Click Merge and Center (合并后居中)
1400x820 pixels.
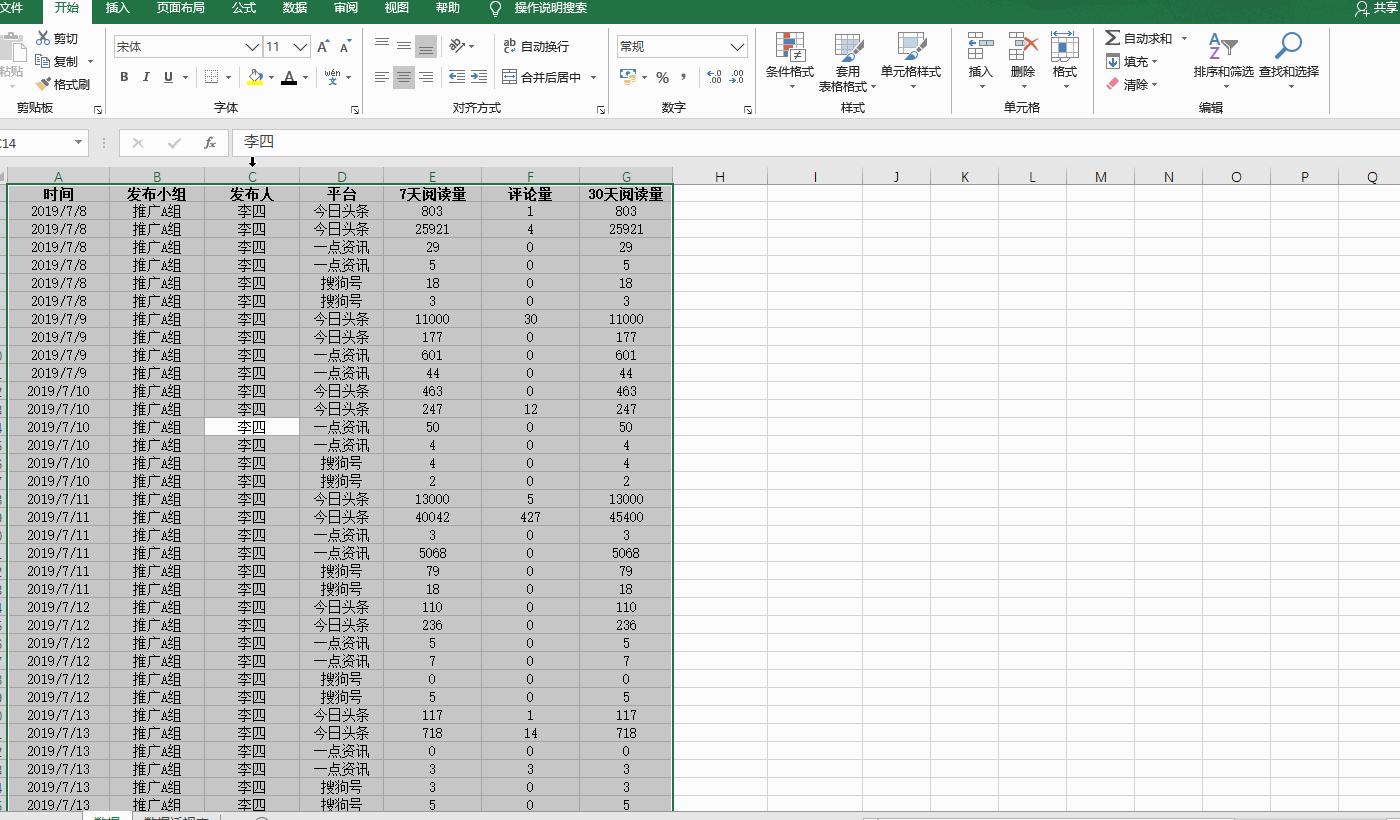(x=541, y=77)
